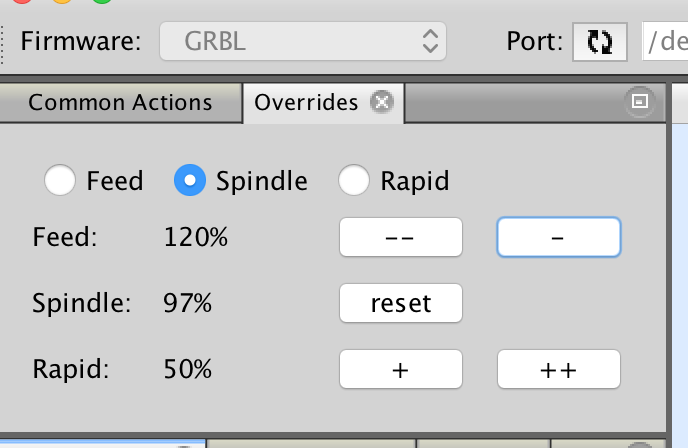Focus the Port path input field
Viewport: 688px width, 448px height.
(x=665, y=42)
